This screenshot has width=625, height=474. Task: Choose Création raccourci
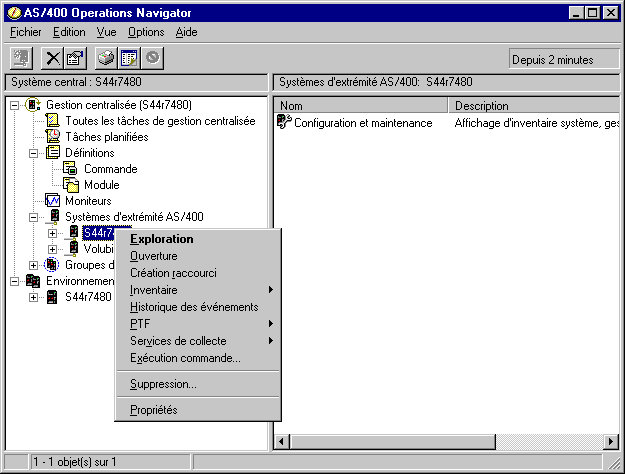(x=198, y=273)
